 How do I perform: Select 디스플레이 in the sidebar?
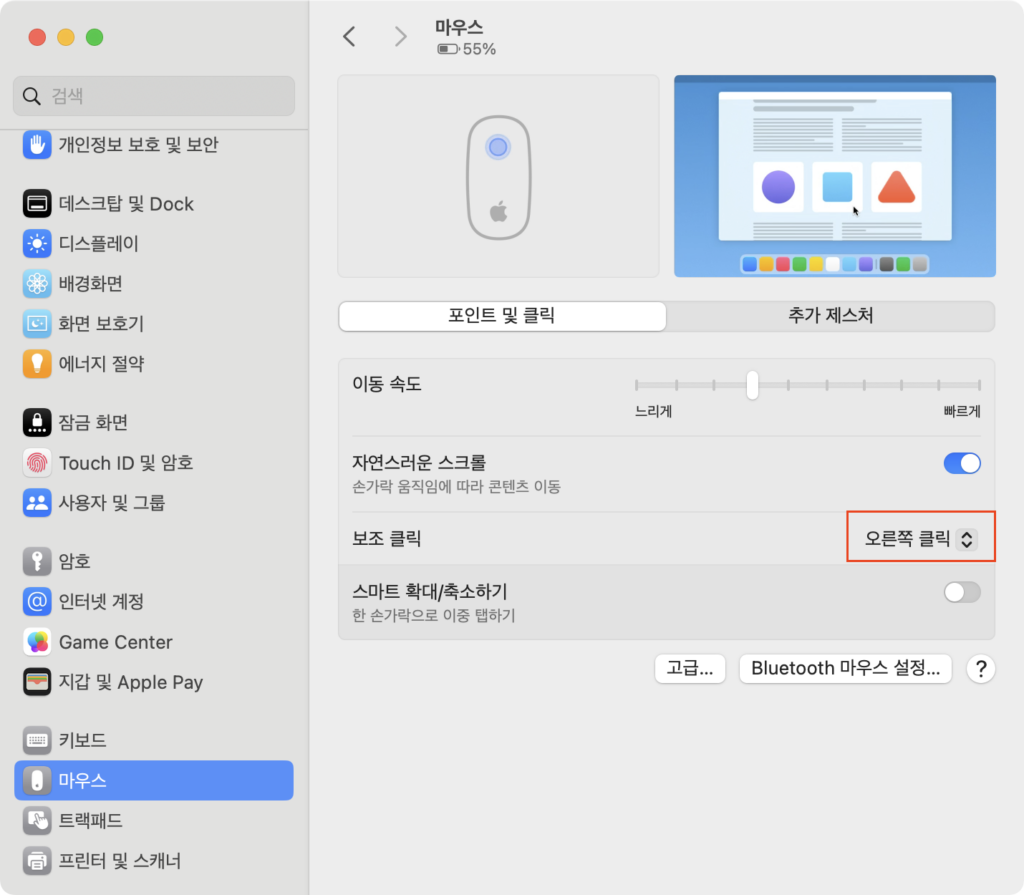coord(154,244)
